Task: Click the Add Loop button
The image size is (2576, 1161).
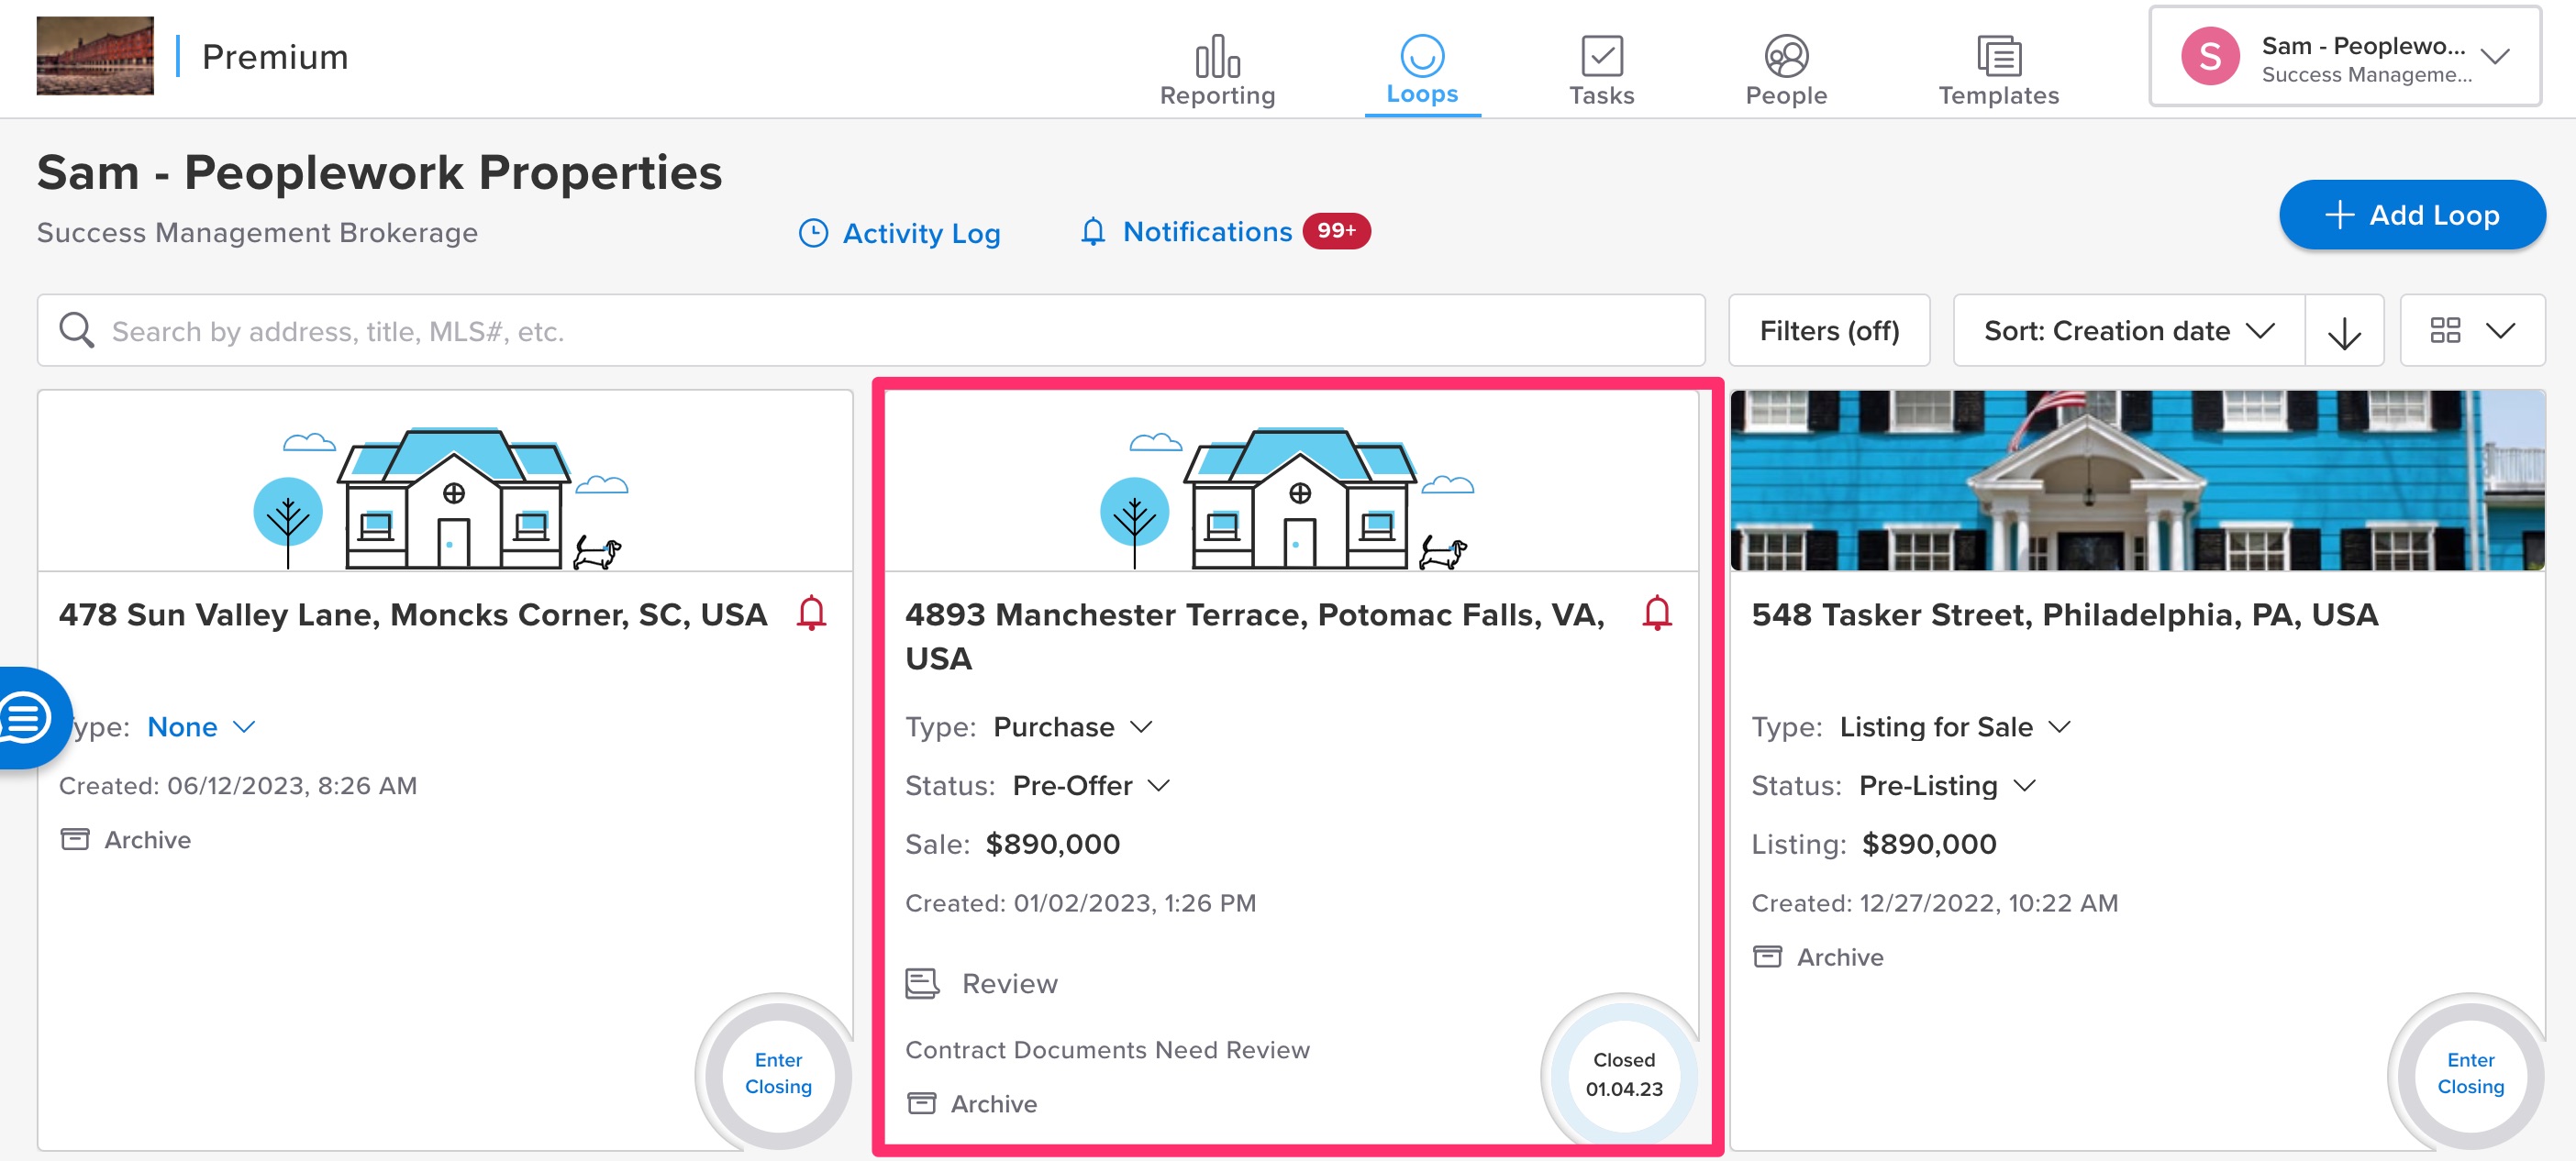Action: coord(2411,215)
